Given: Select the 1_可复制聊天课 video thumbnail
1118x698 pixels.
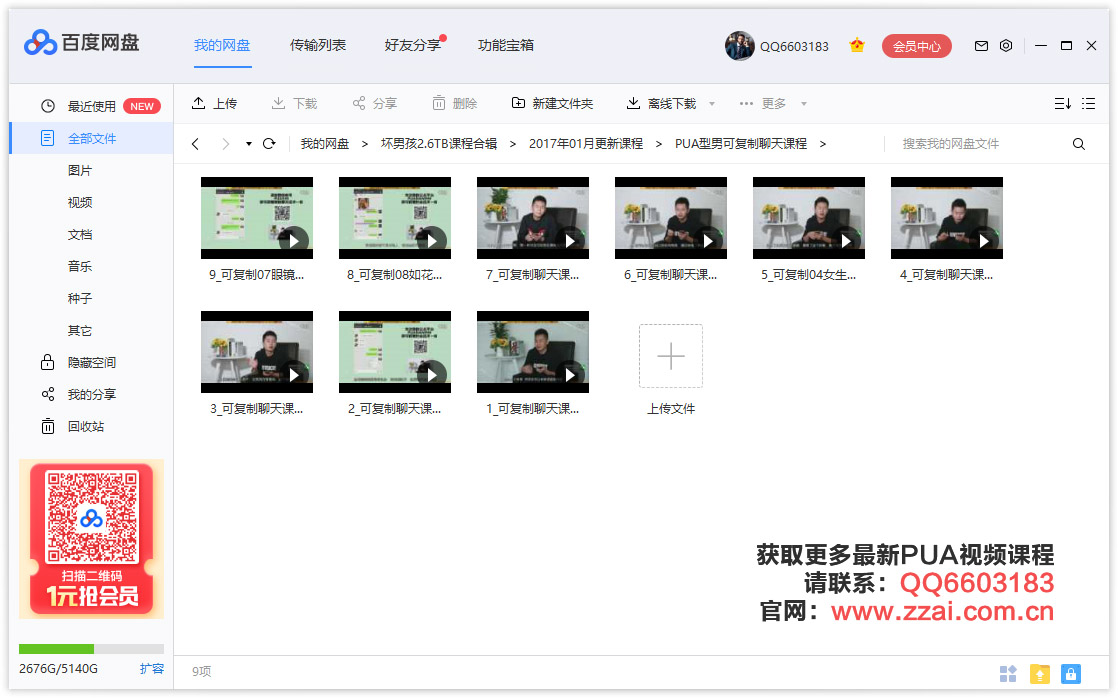Looking at the screenshot, I should point(533,352).
